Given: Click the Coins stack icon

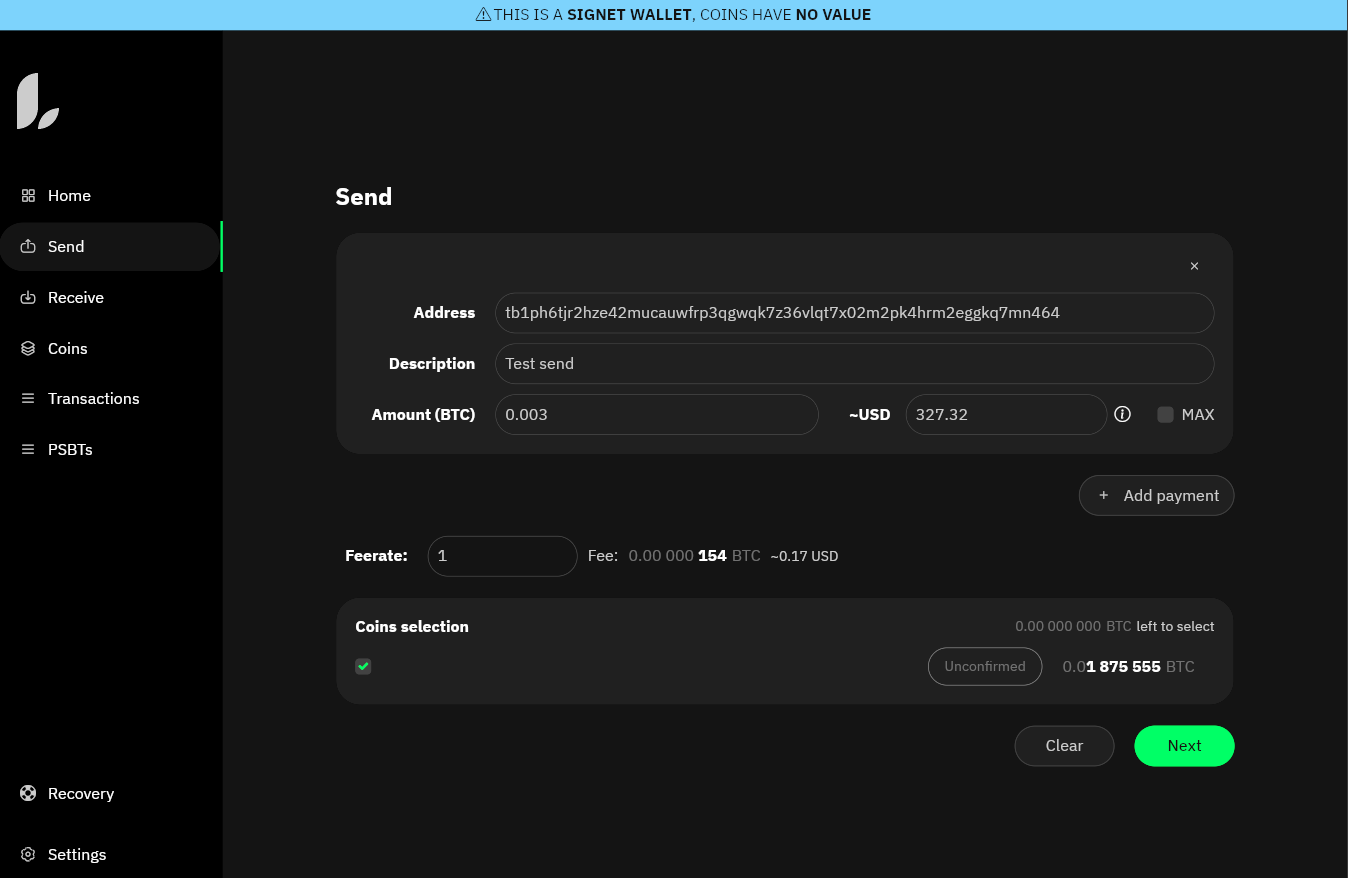Looking at the screenshot, I should [28, 349].
